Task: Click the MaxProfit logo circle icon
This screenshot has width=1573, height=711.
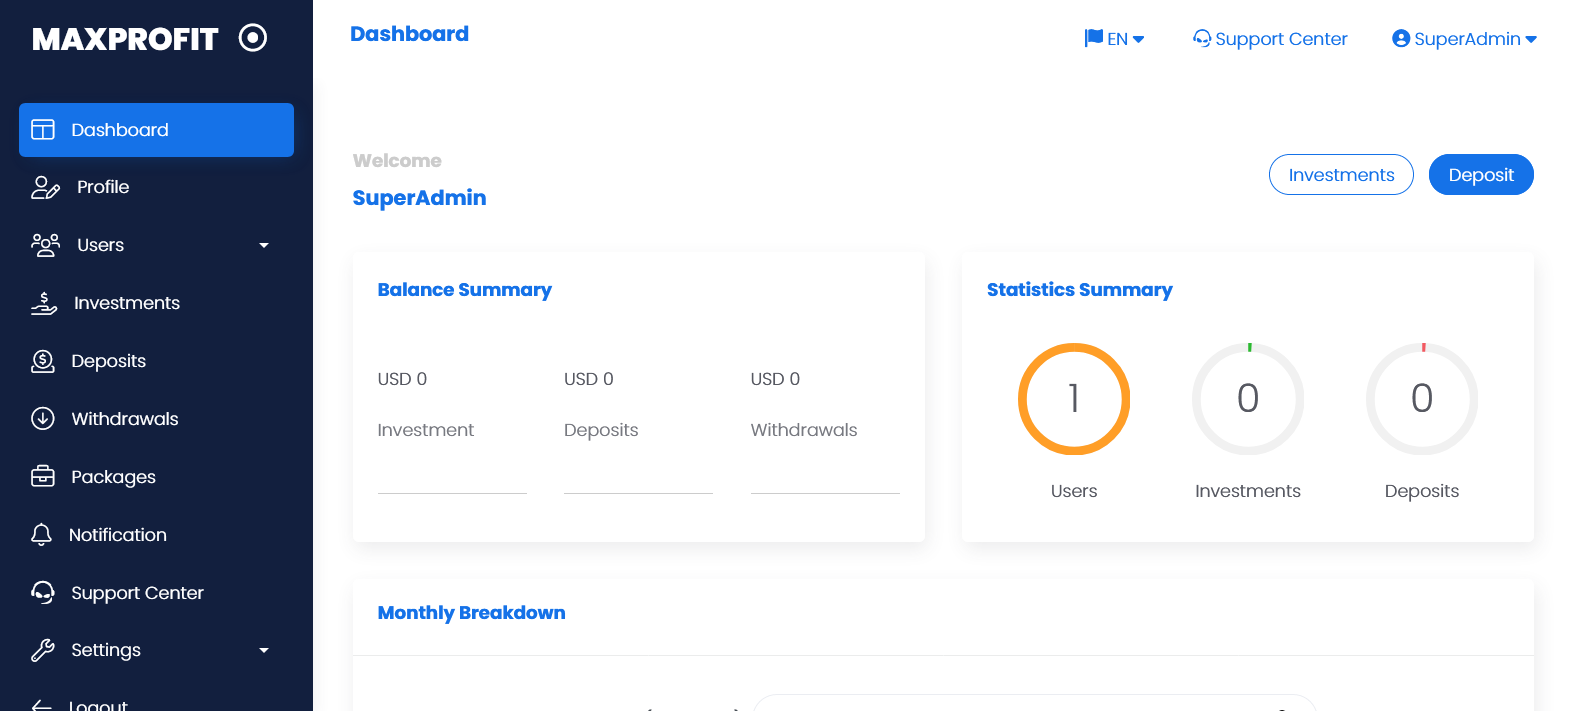Action: pos(253,38)
